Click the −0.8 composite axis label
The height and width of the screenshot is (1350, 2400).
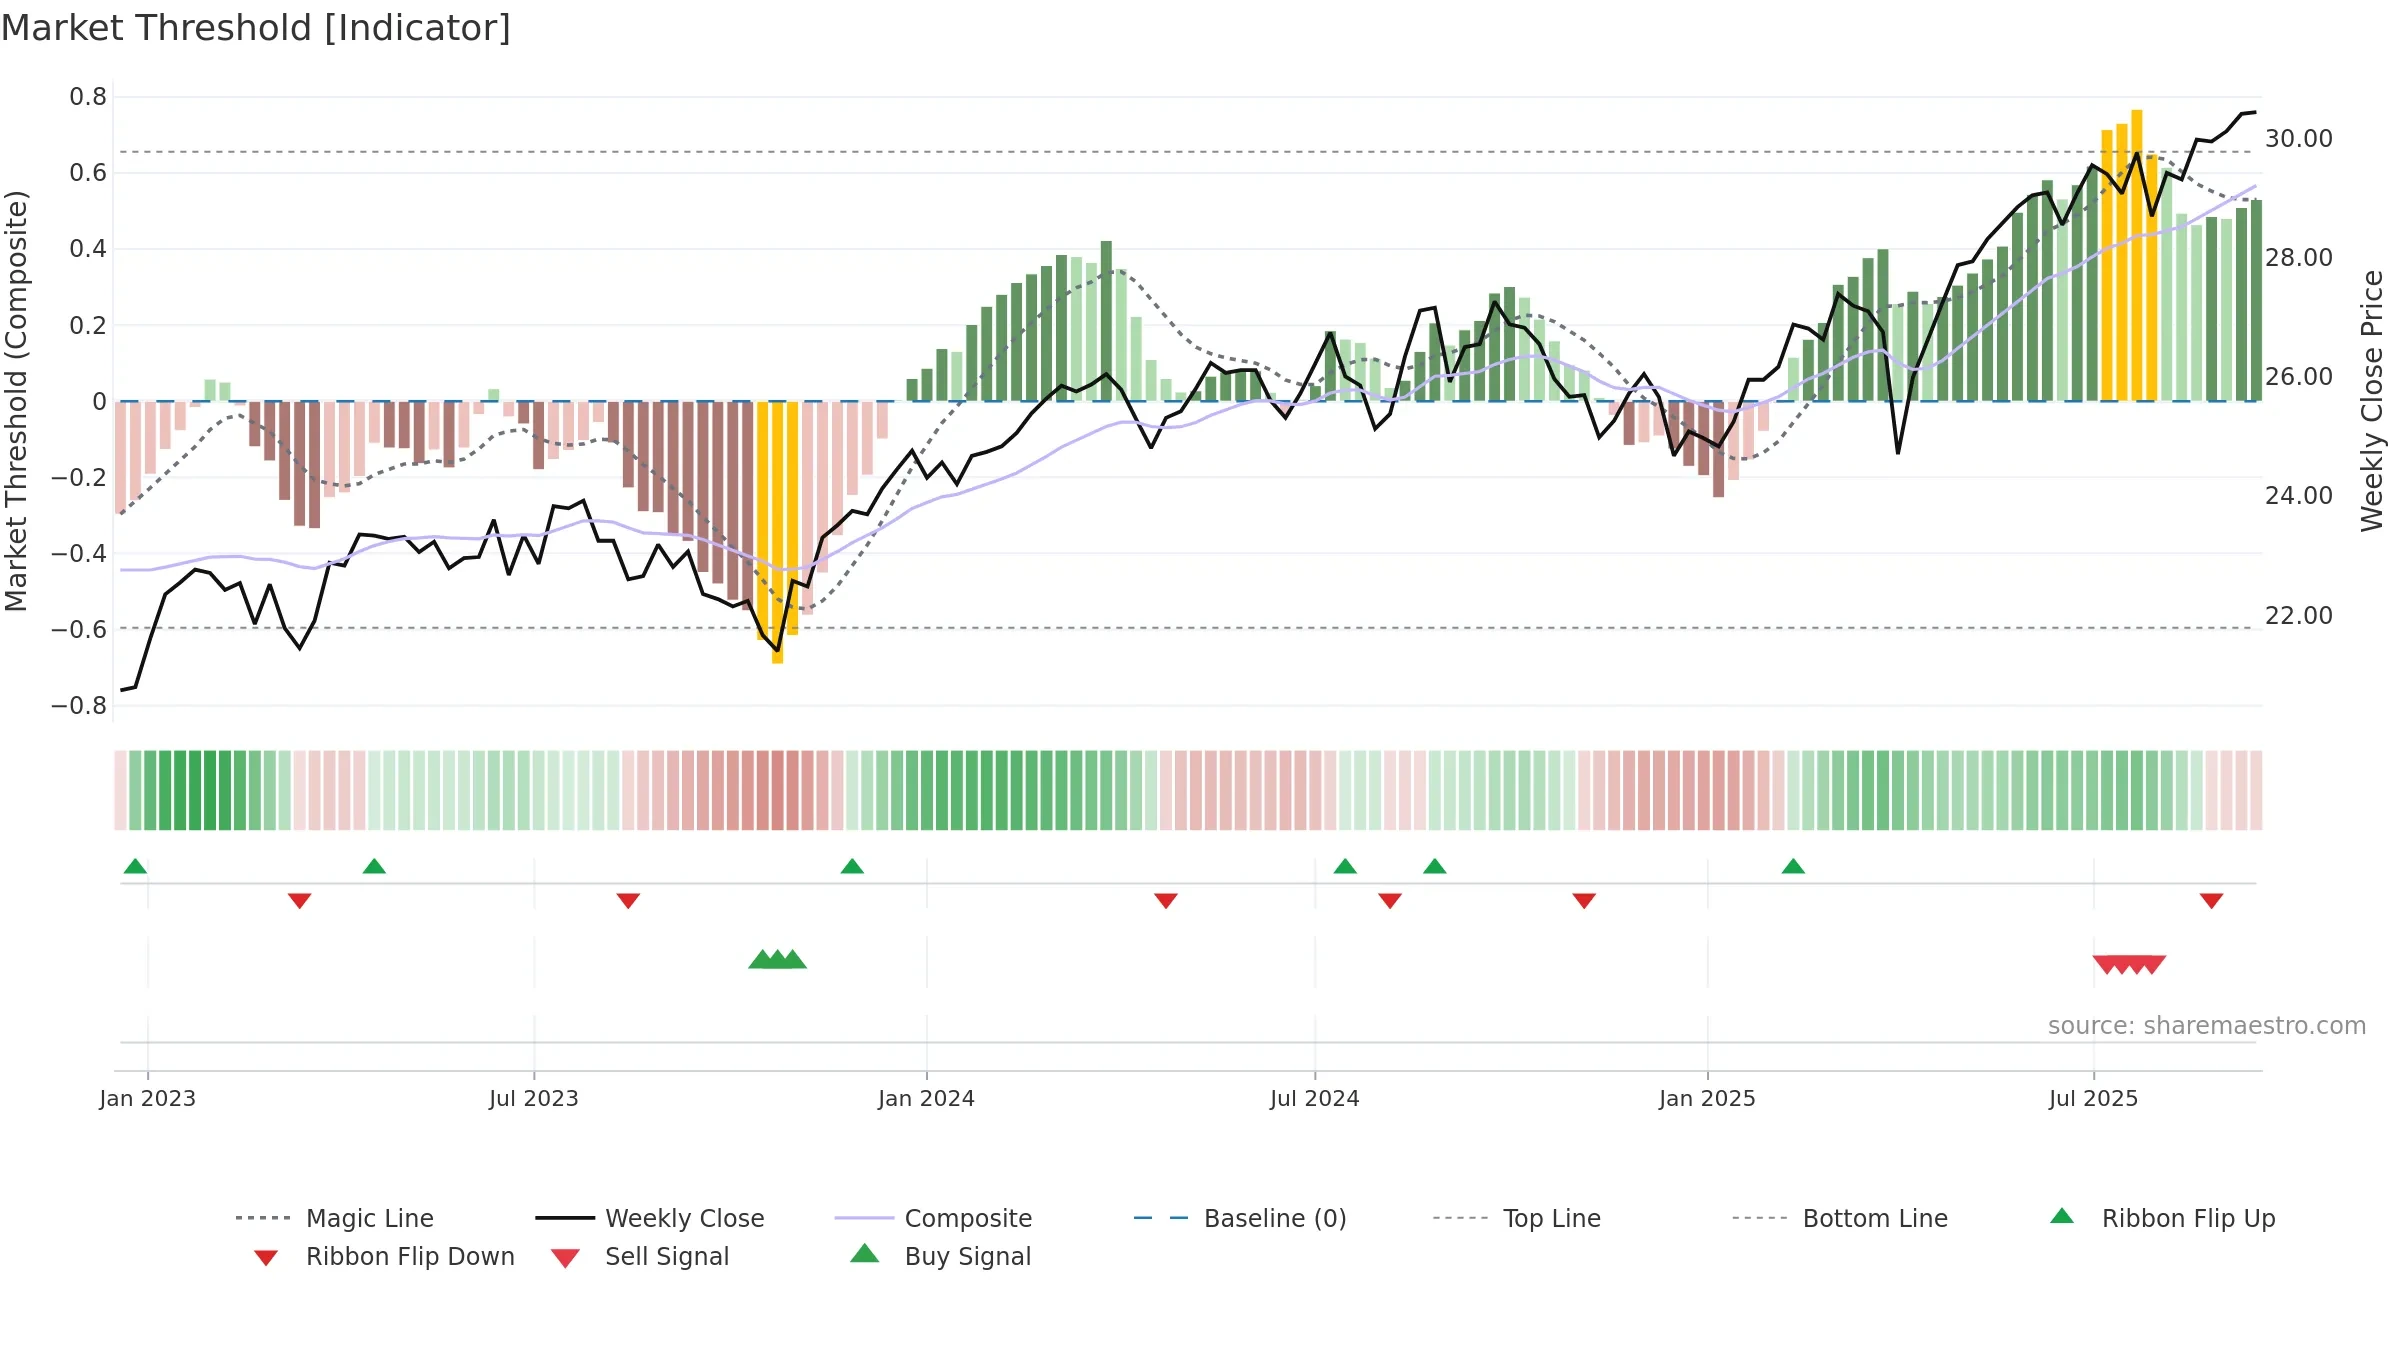[79, 706]
